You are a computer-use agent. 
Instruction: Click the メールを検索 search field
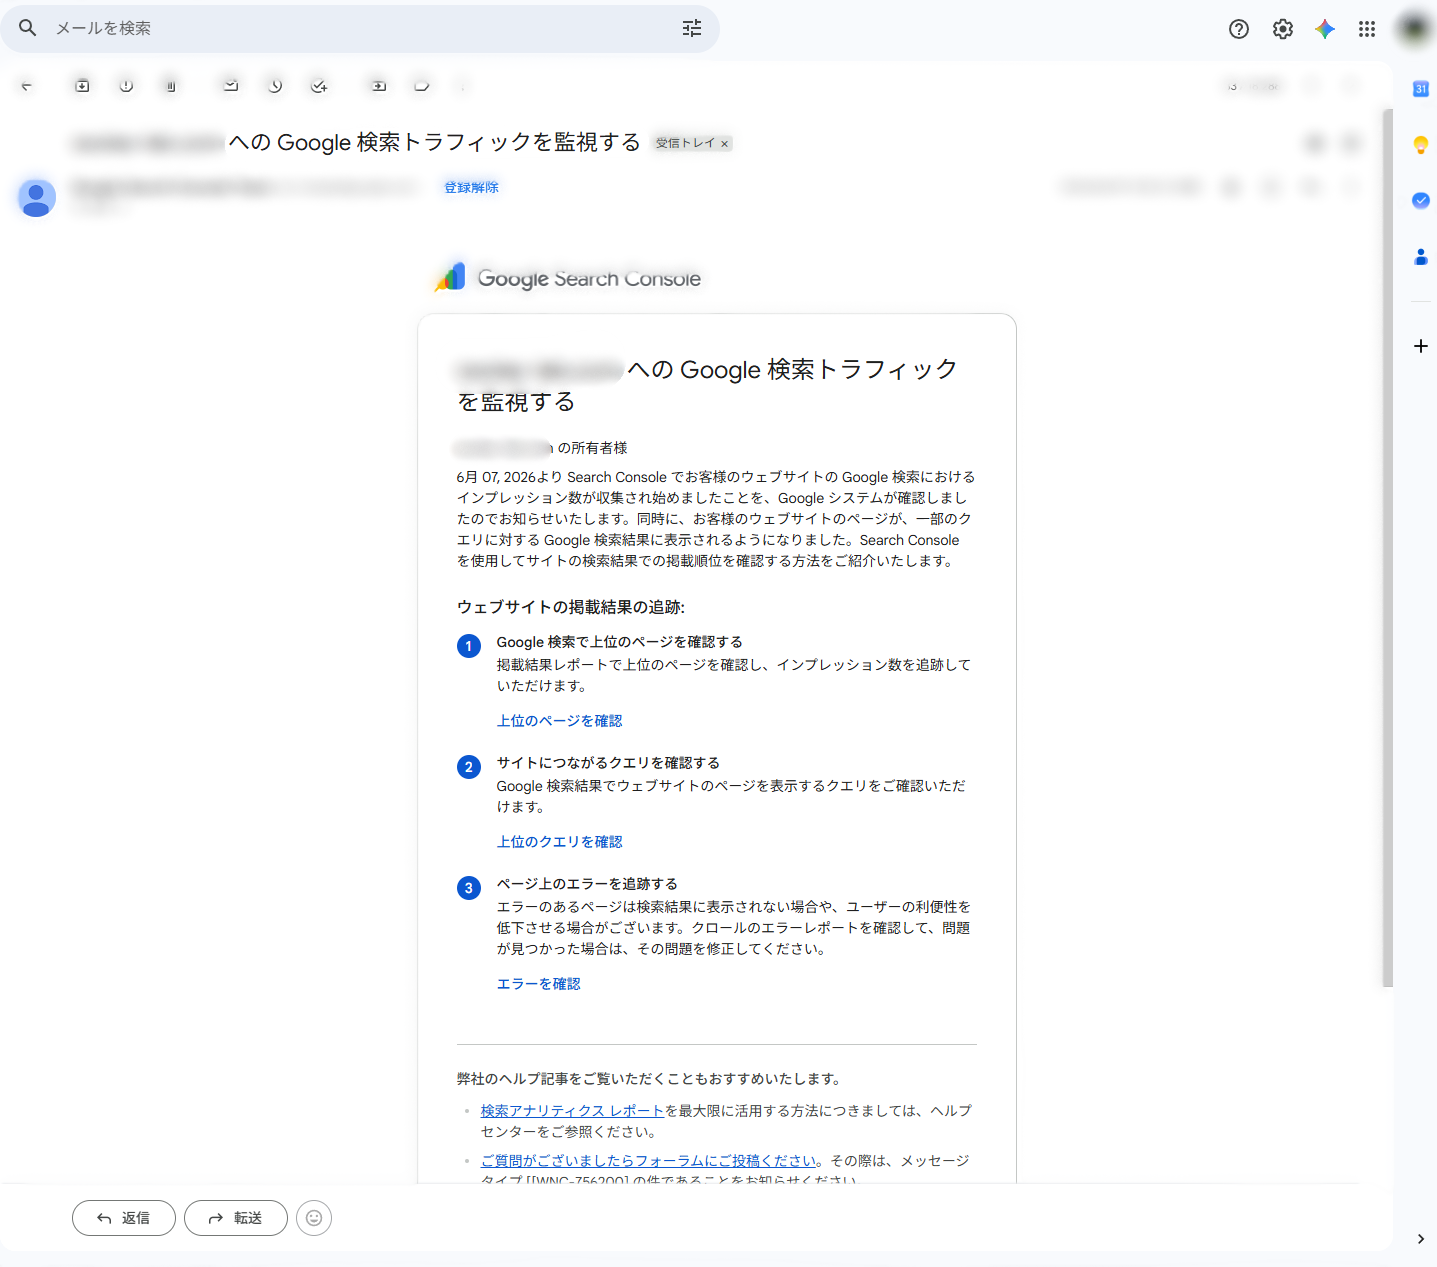coord(360,28)
